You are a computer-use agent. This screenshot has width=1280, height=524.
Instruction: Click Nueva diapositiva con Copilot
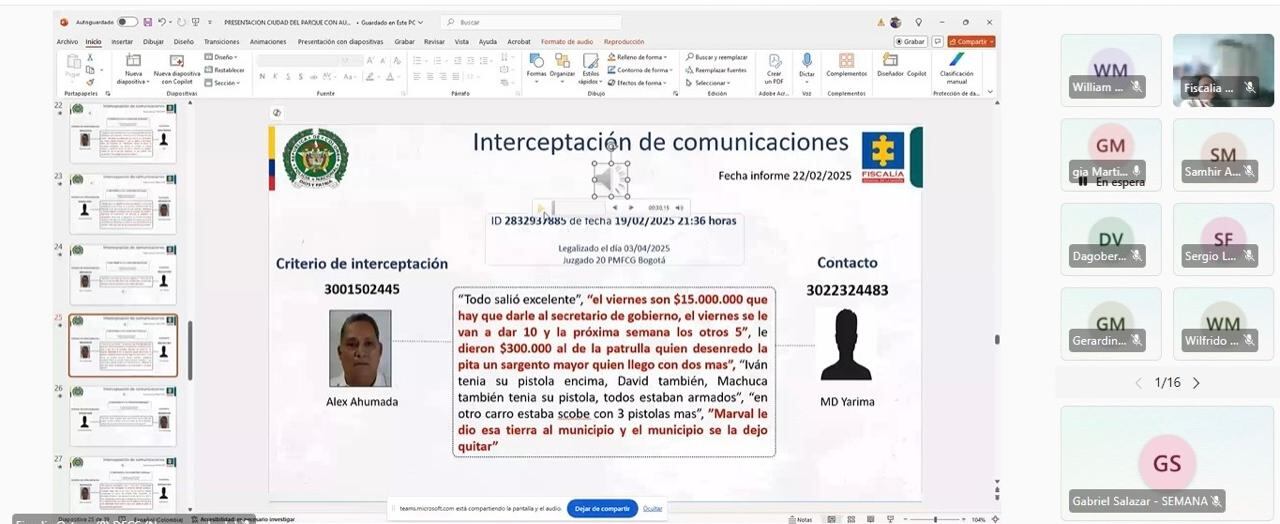(x=176, y=69)
